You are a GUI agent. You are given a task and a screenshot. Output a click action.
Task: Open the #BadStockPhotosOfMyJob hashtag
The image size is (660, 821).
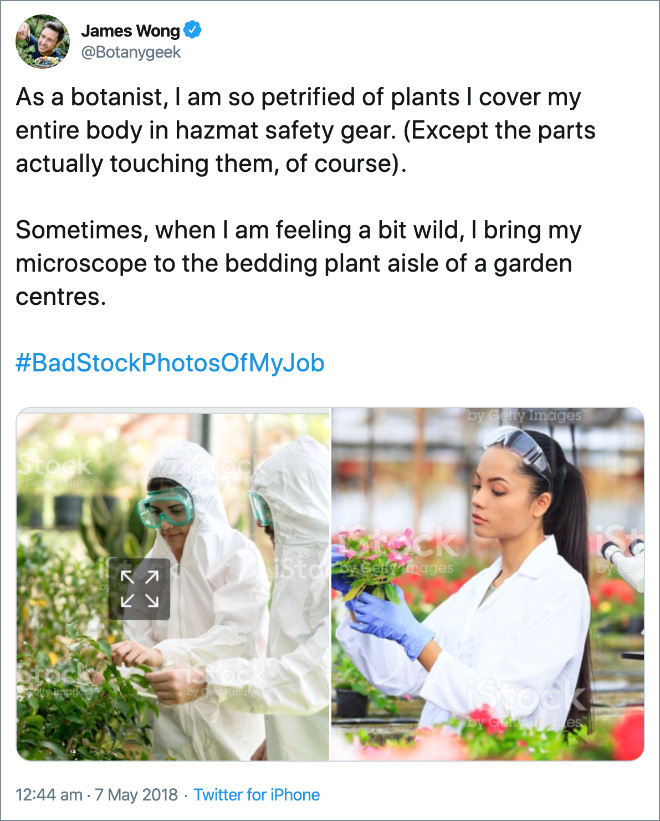click(170, 362)
